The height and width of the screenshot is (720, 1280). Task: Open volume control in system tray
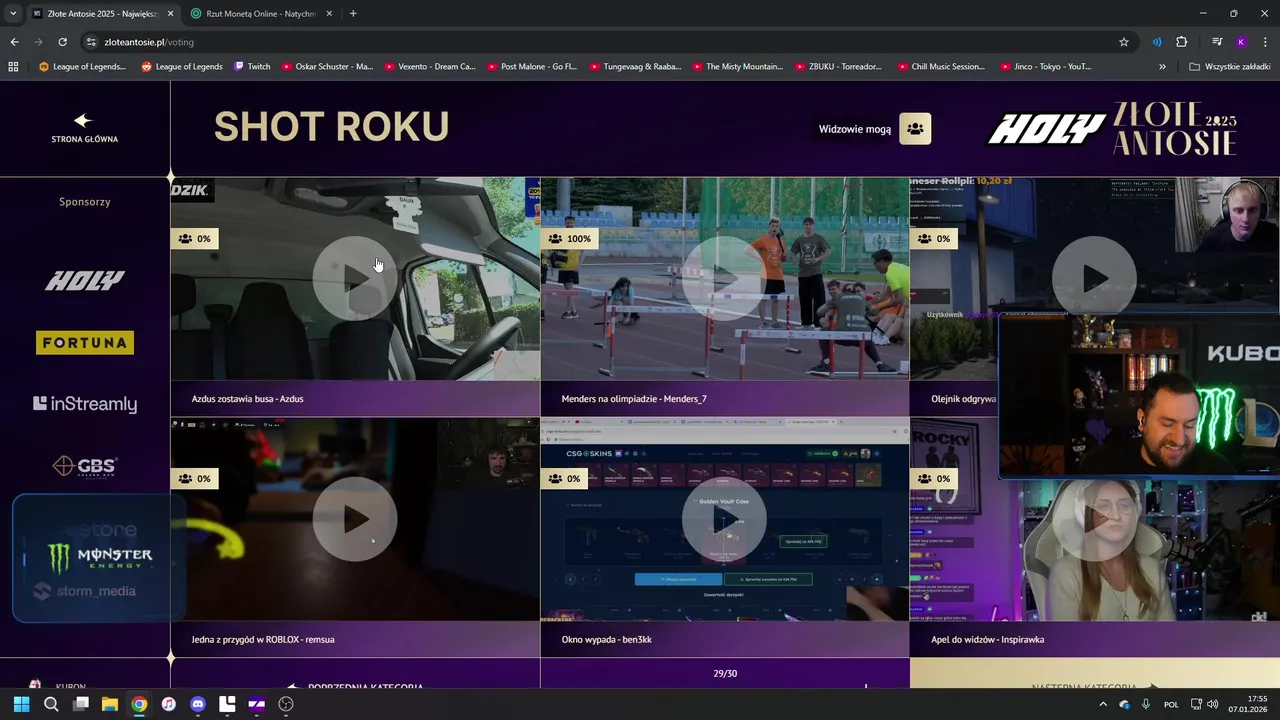click(1212, 704)
